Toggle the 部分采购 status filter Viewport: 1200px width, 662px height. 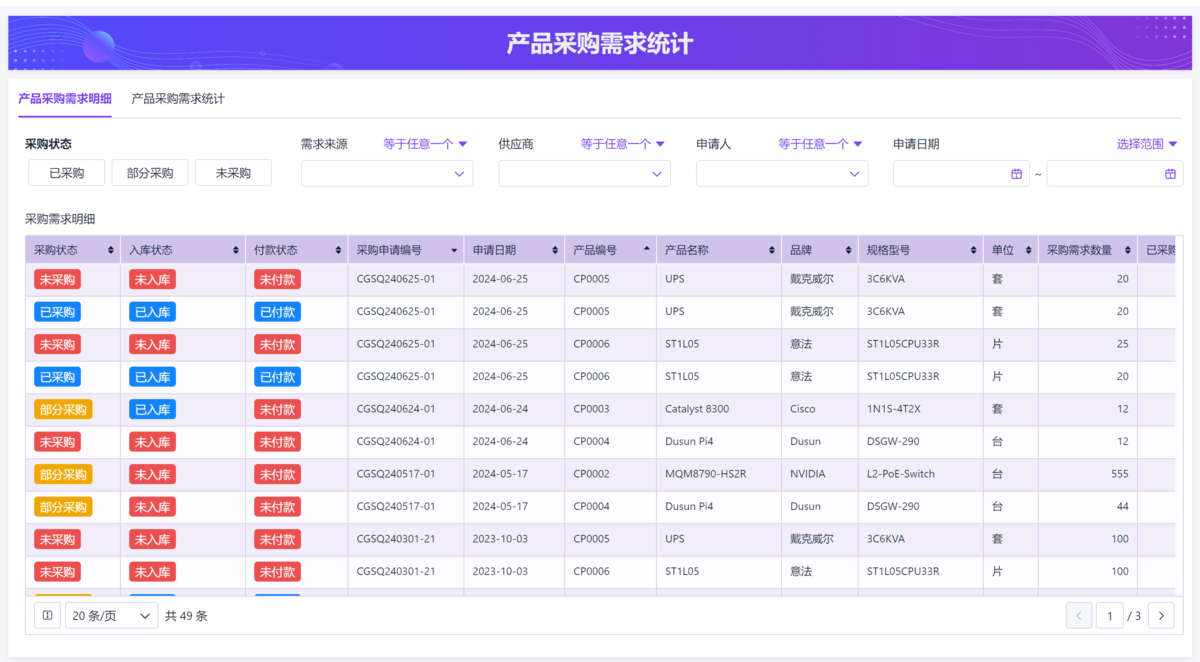tap(150, 173)
